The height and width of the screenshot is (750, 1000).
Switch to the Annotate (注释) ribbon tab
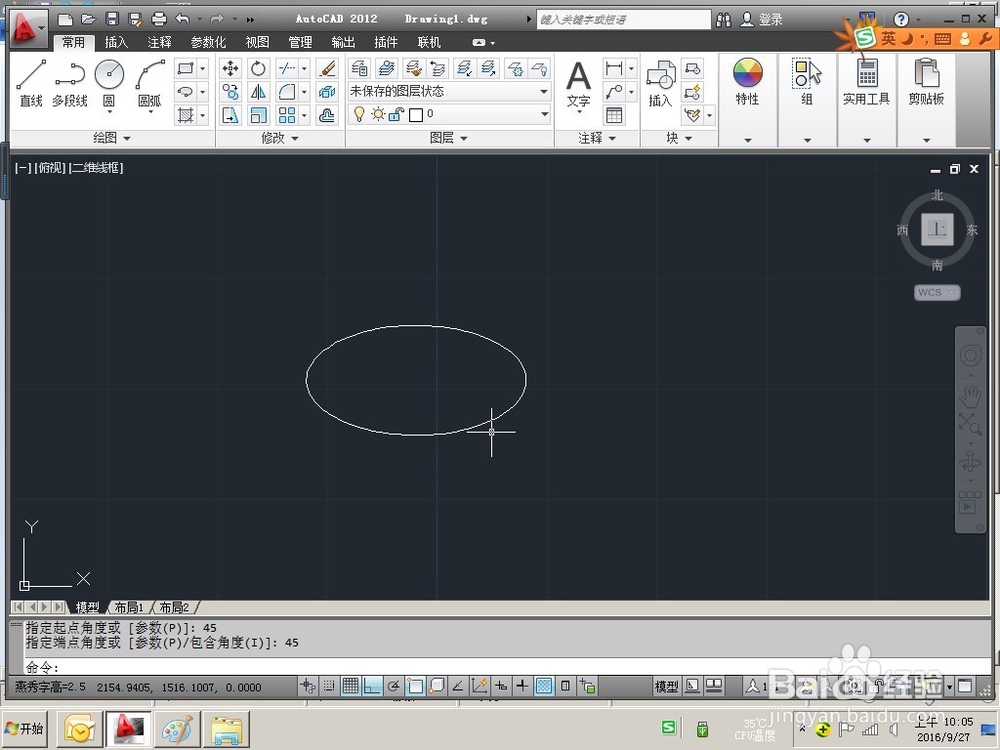click(159, 42)
